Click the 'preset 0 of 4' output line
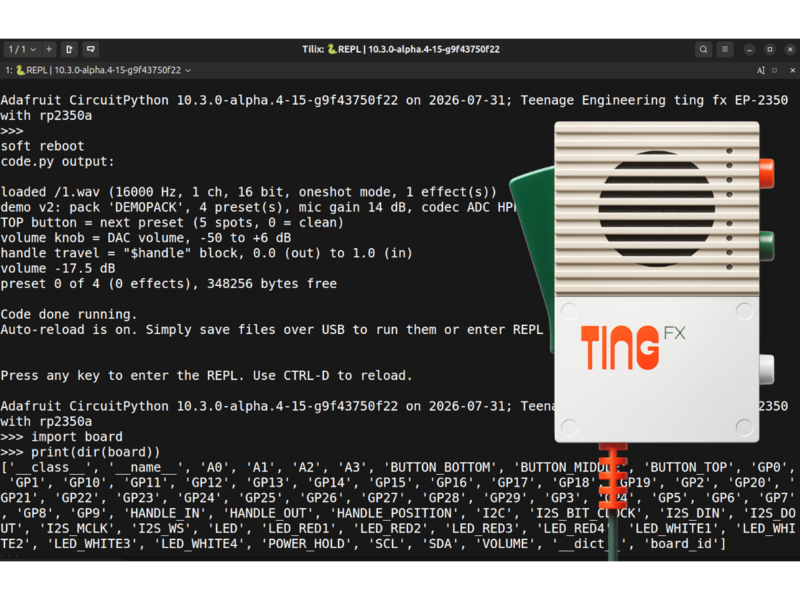This screenshot has width=800, height=600. tap(168, 284)
